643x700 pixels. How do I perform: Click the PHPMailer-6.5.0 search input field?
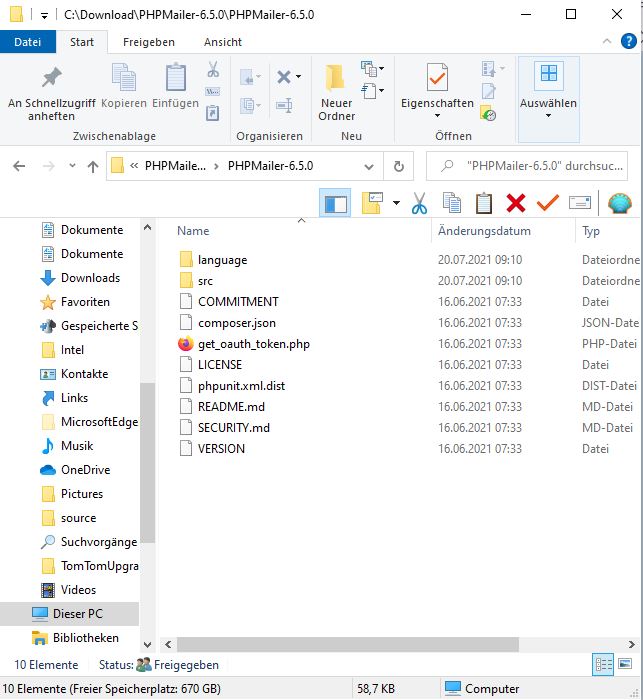point(540,166)
